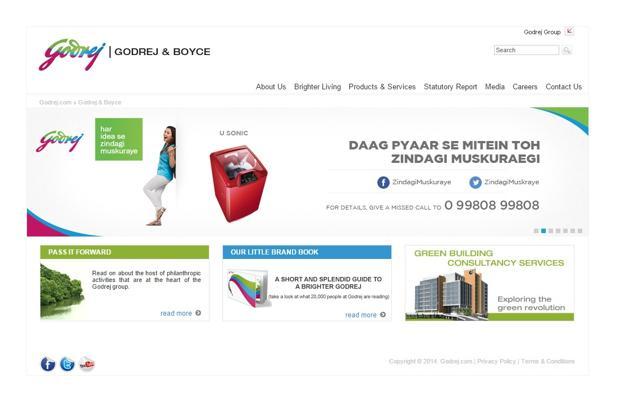Click the phone number 0 99808 99808
Viewport: 621px width, 414px height.
click(x=492, y=205)
